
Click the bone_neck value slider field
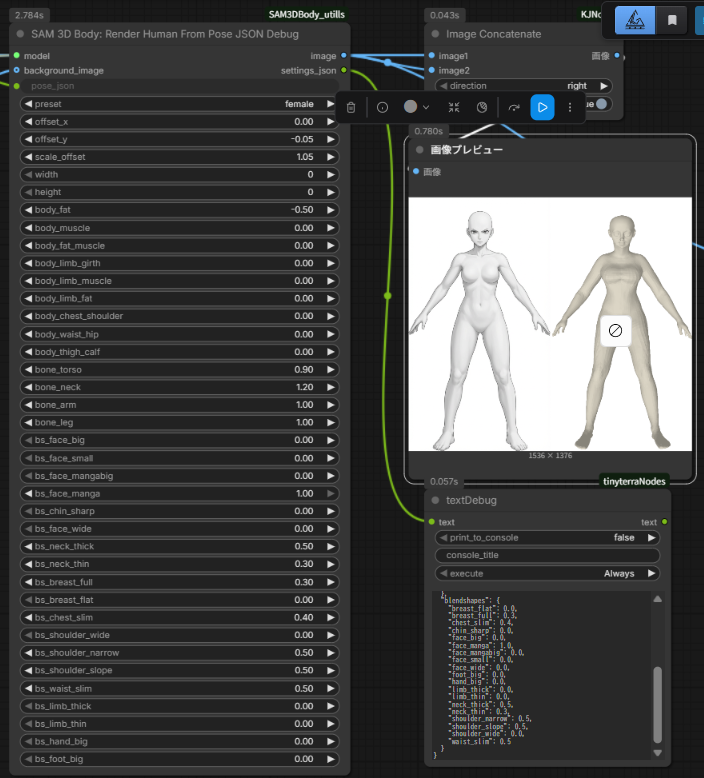point(179,387)
